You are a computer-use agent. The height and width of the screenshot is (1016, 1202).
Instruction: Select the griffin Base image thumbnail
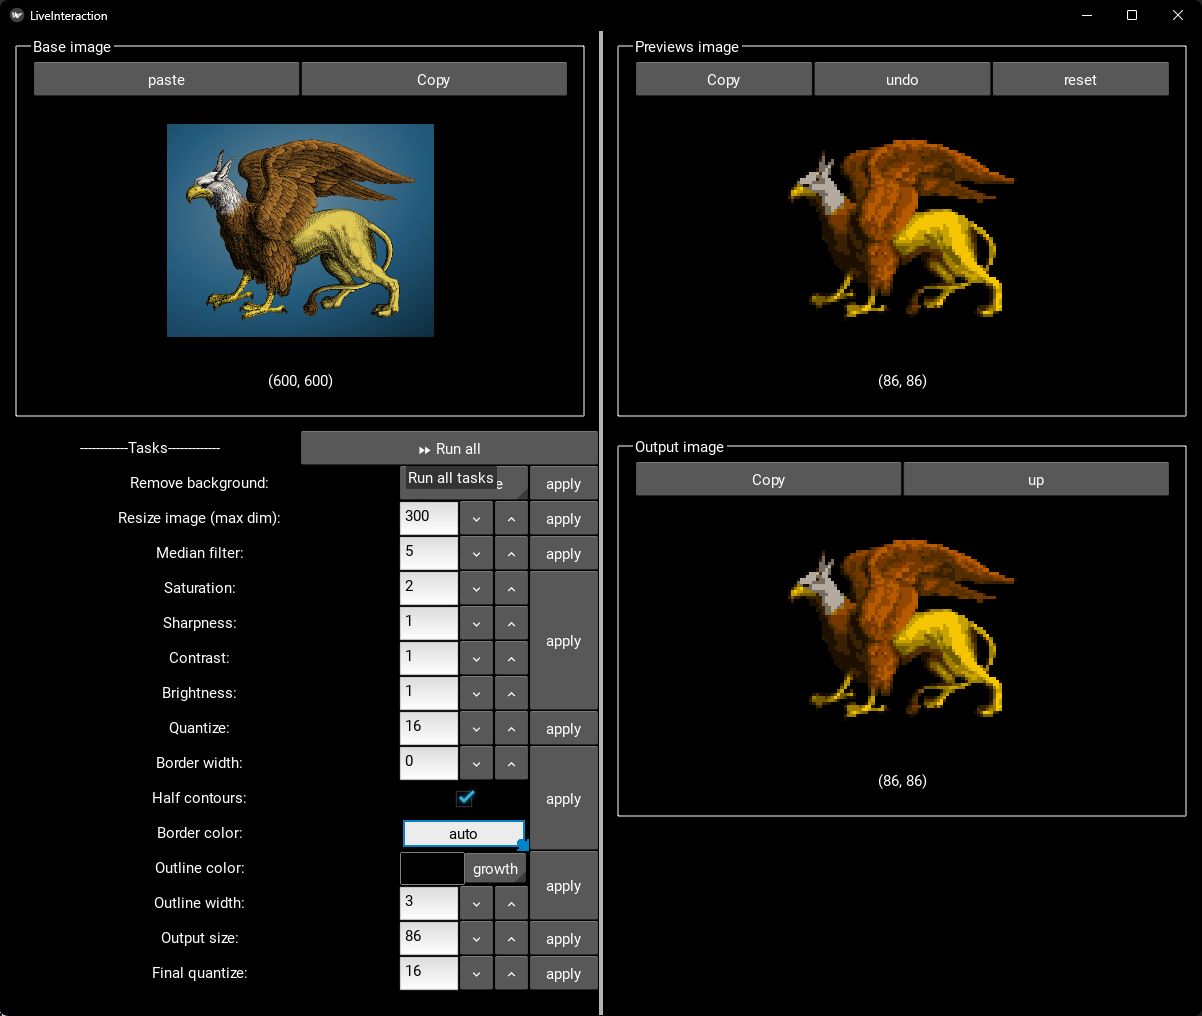[x=300, y=230]
